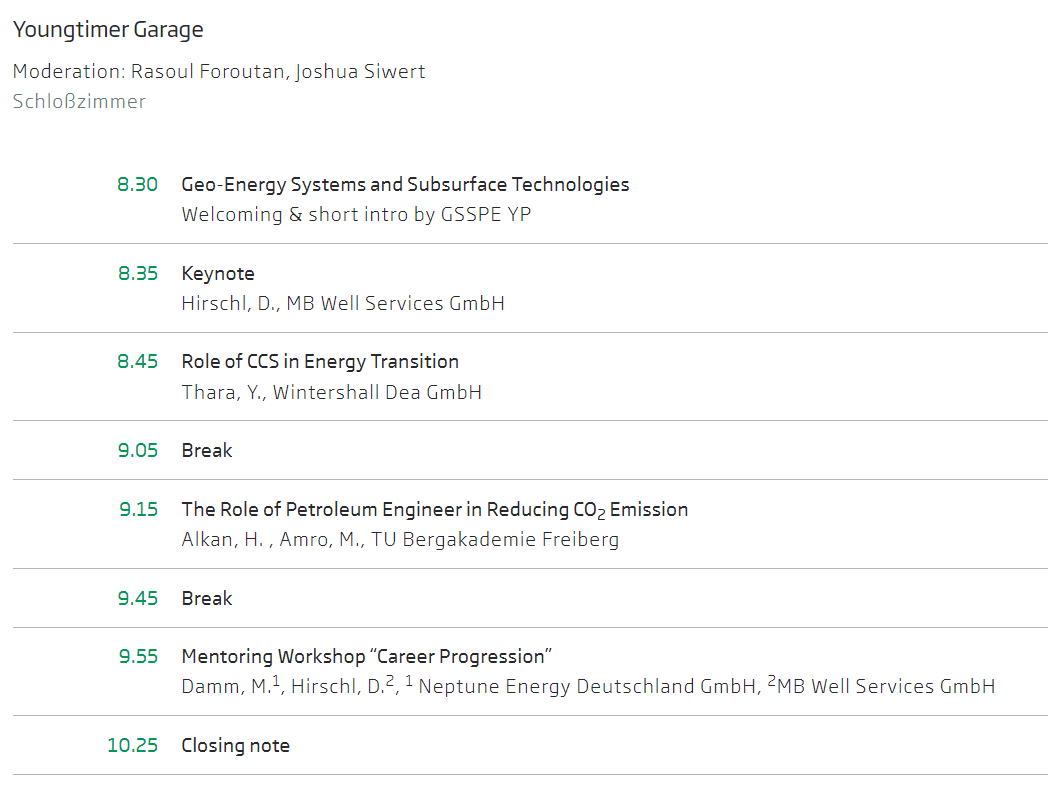Select the 'Closing note' entry
The width and height of the screenshot is (1048, 802).
point(235,746)
